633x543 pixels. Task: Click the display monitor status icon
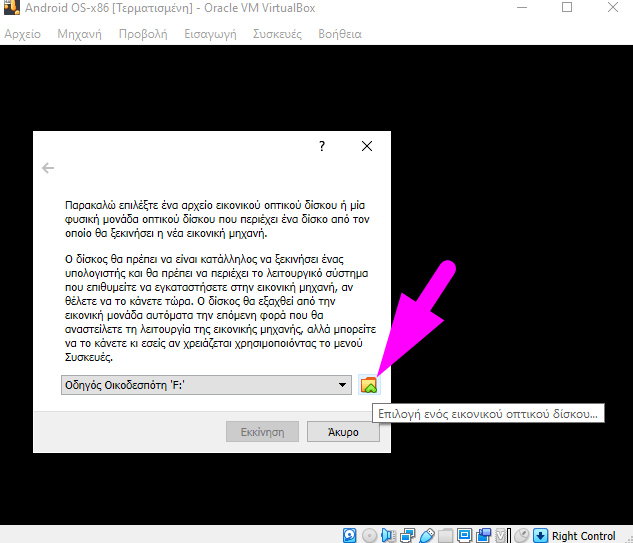(465, 536)
